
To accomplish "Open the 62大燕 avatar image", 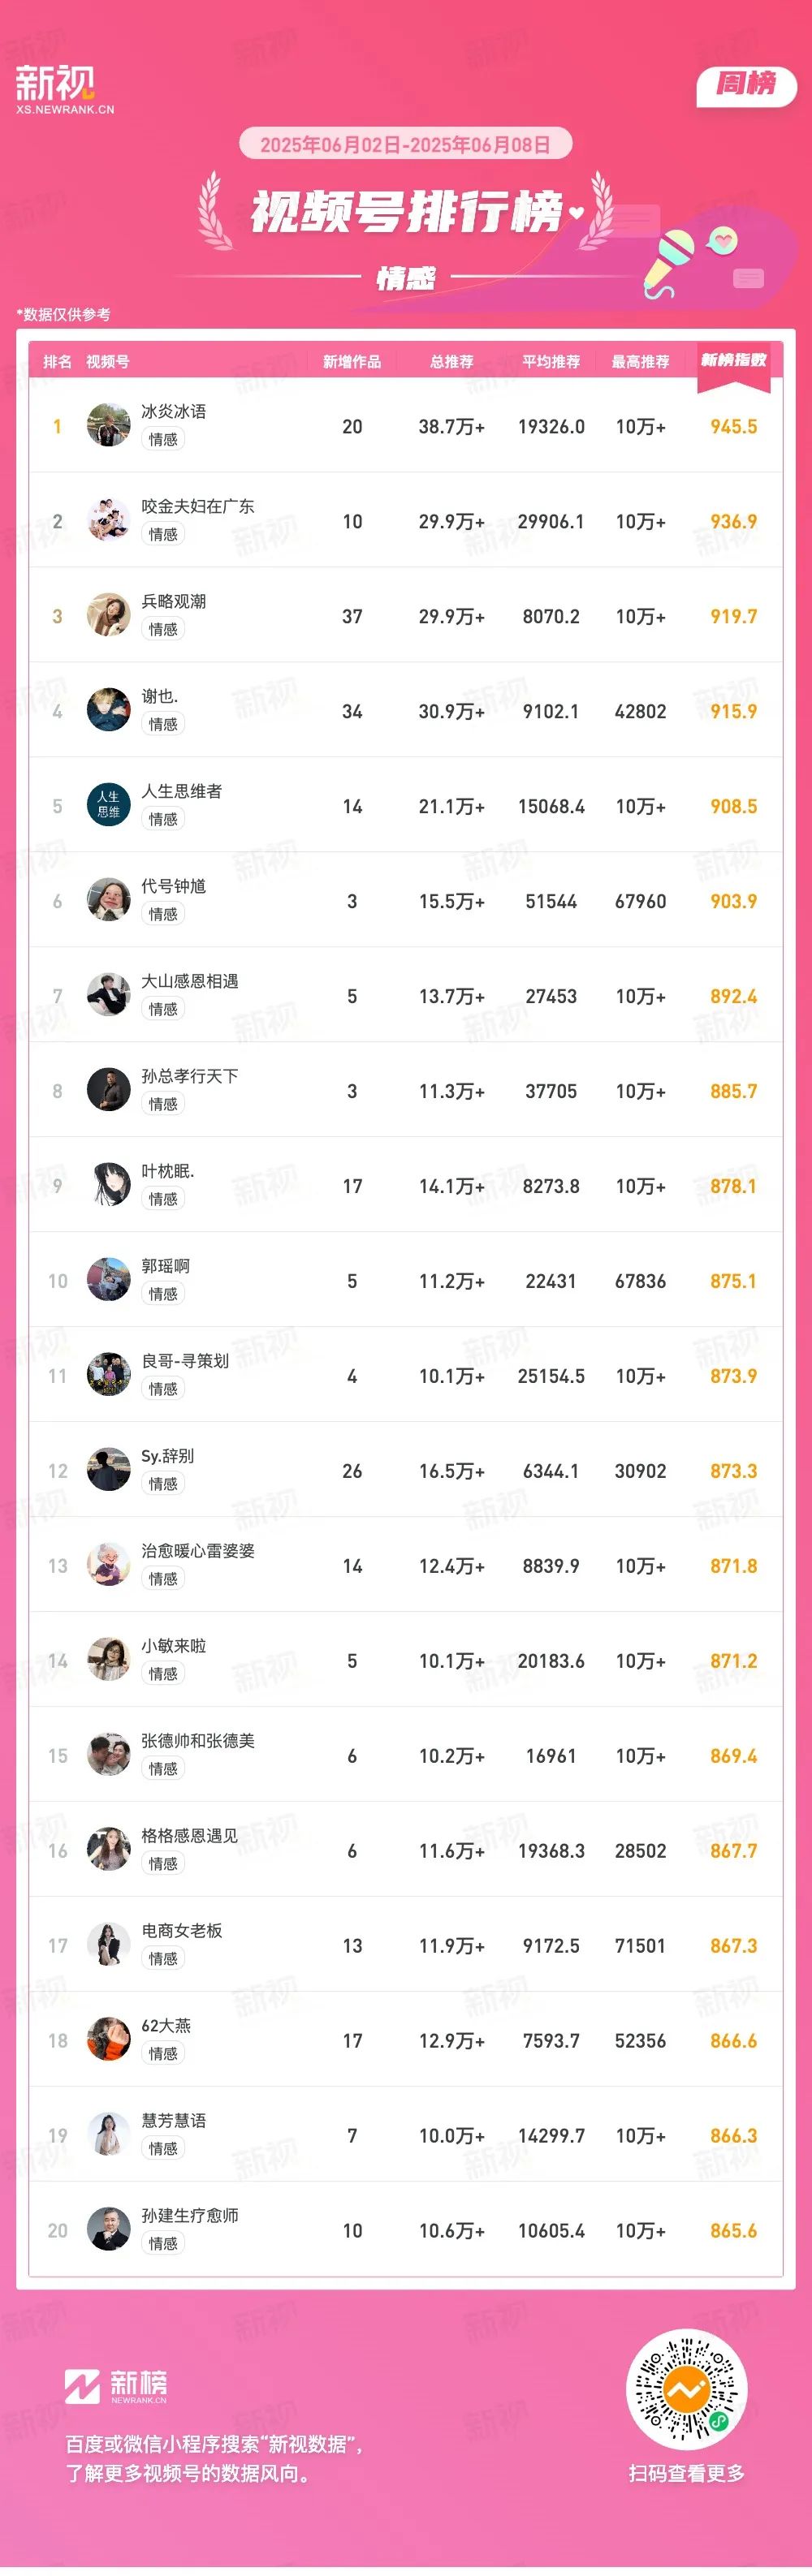I will tap(108, 2041).
